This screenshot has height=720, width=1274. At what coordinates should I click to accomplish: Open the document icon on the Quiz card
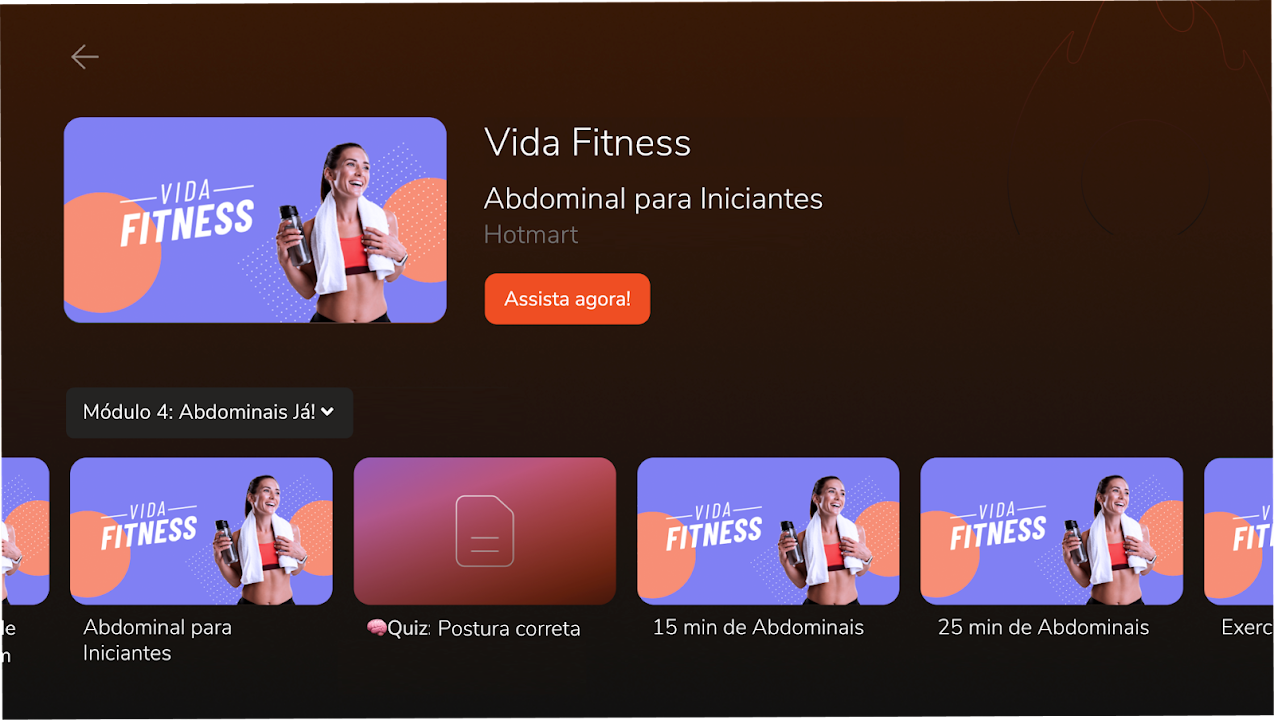(485, 531)
